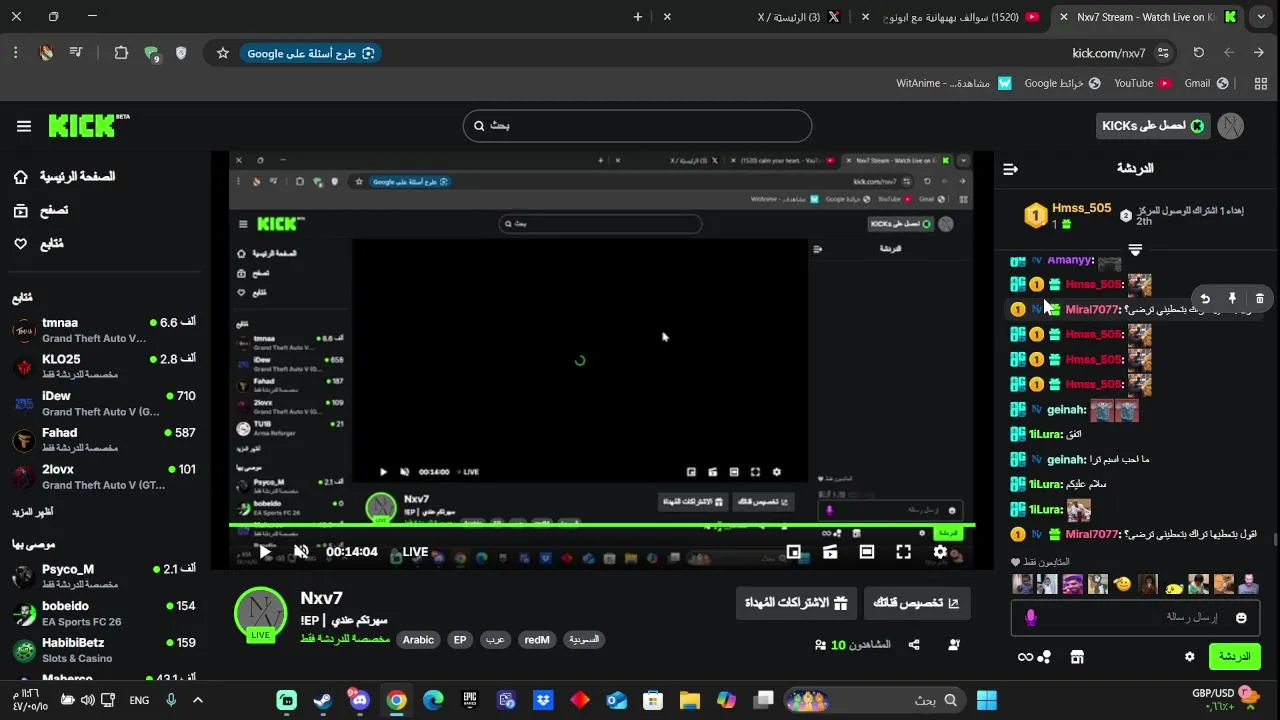Viewport: 1280px width, 720px height.
Task: Focus the Kick search box
Action: coord(637,126)
